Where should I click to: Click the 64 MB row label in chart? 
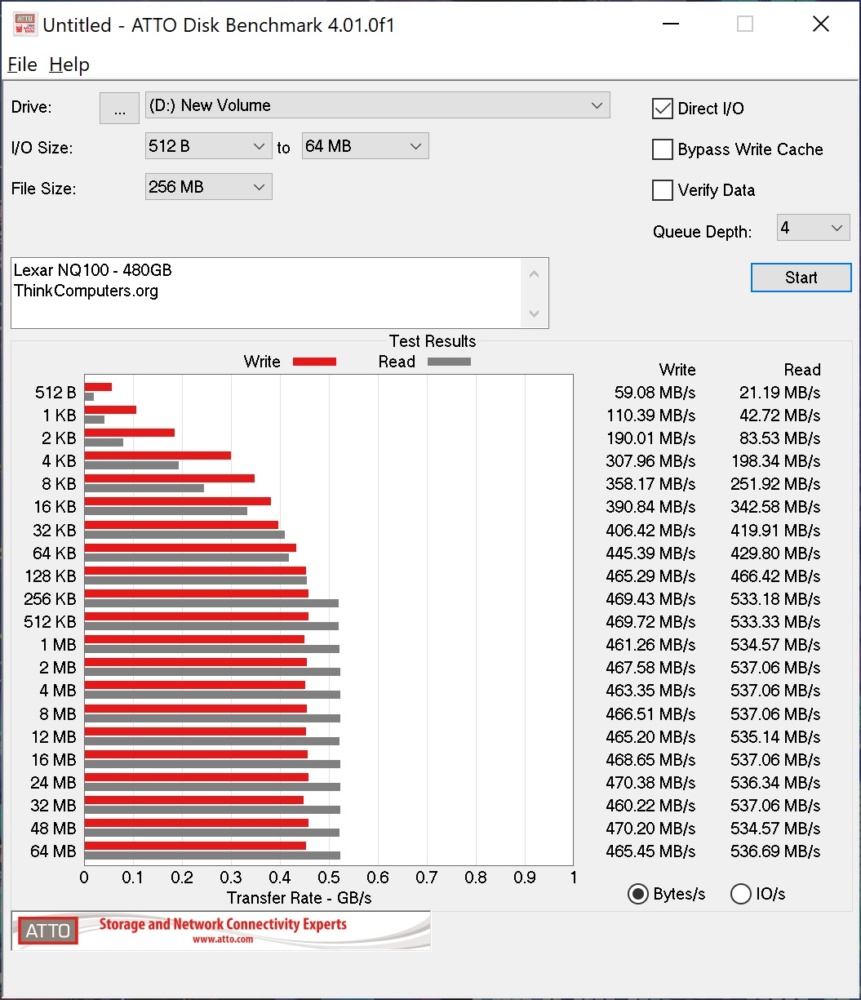(x=53, y=851)
